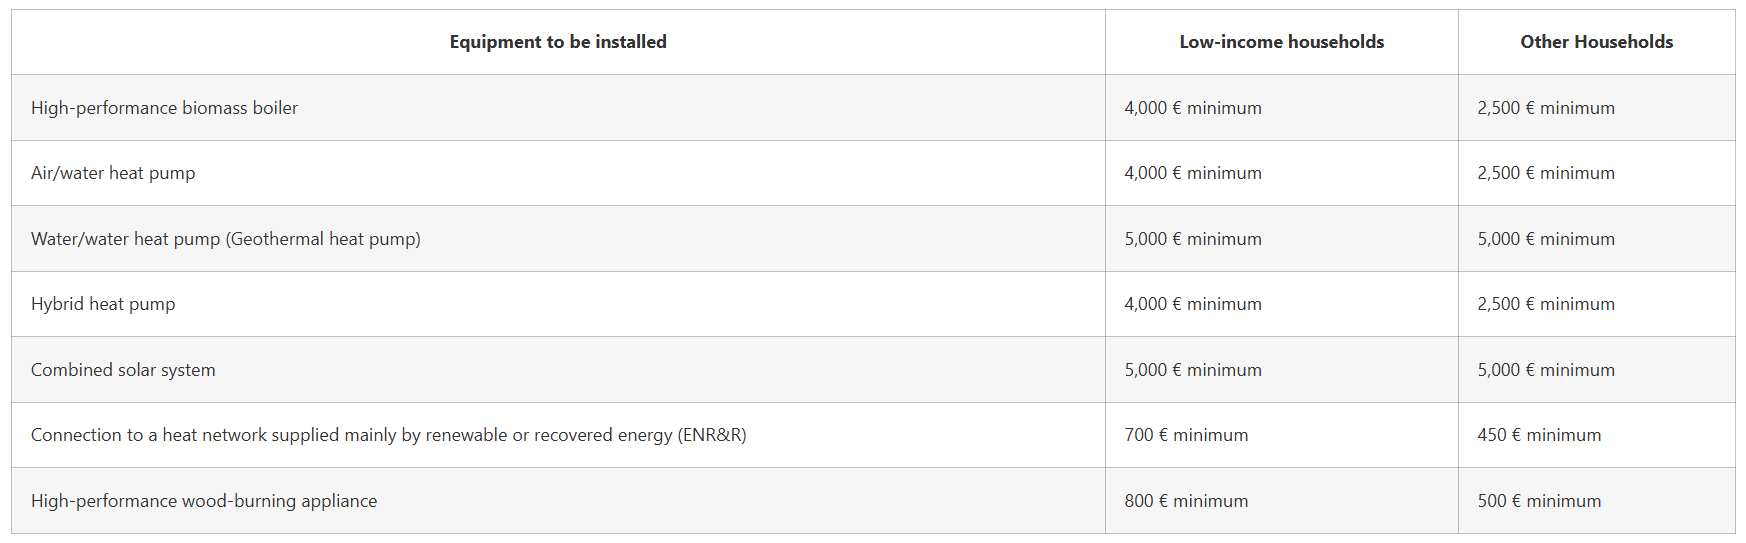Click the 'Equipment to be installed' column header
The width and height of the screenshot is (1746, 543).
558,42
